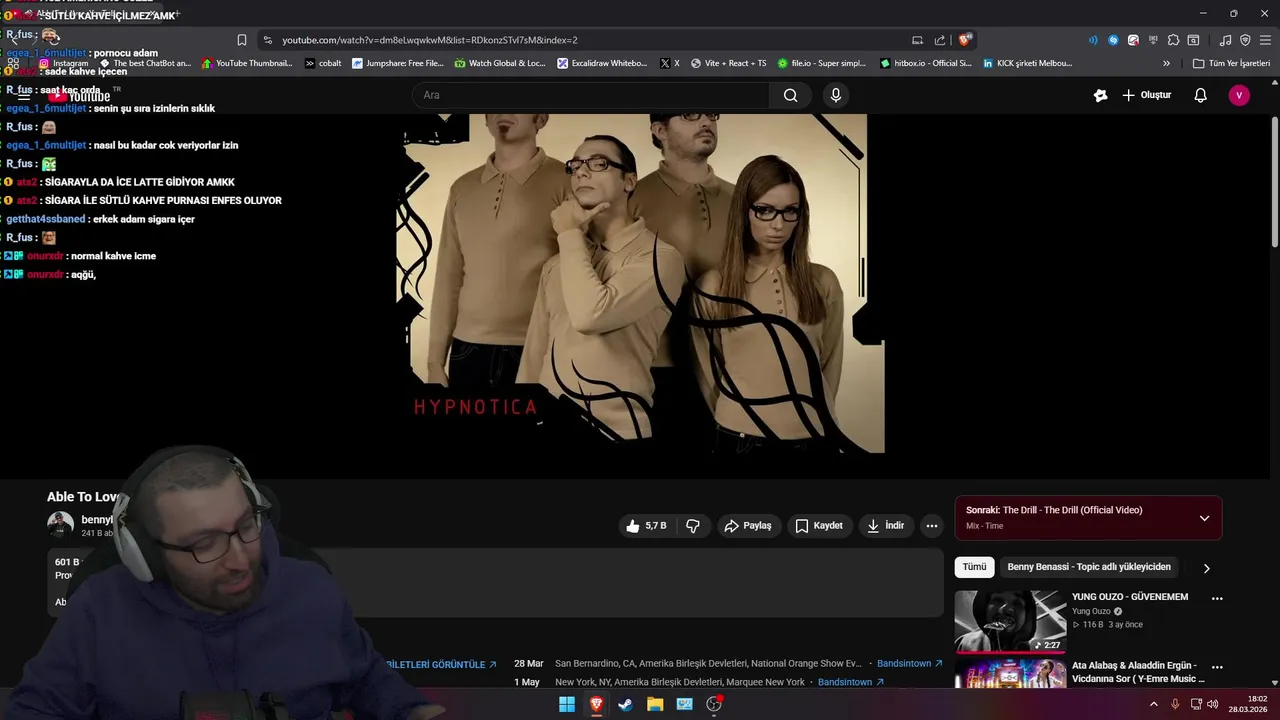Open YUNG OUZO - GÜVENEMEM thumbnail
Viewport: 1280px width, 720px height.
click(x=1010, y=621)
